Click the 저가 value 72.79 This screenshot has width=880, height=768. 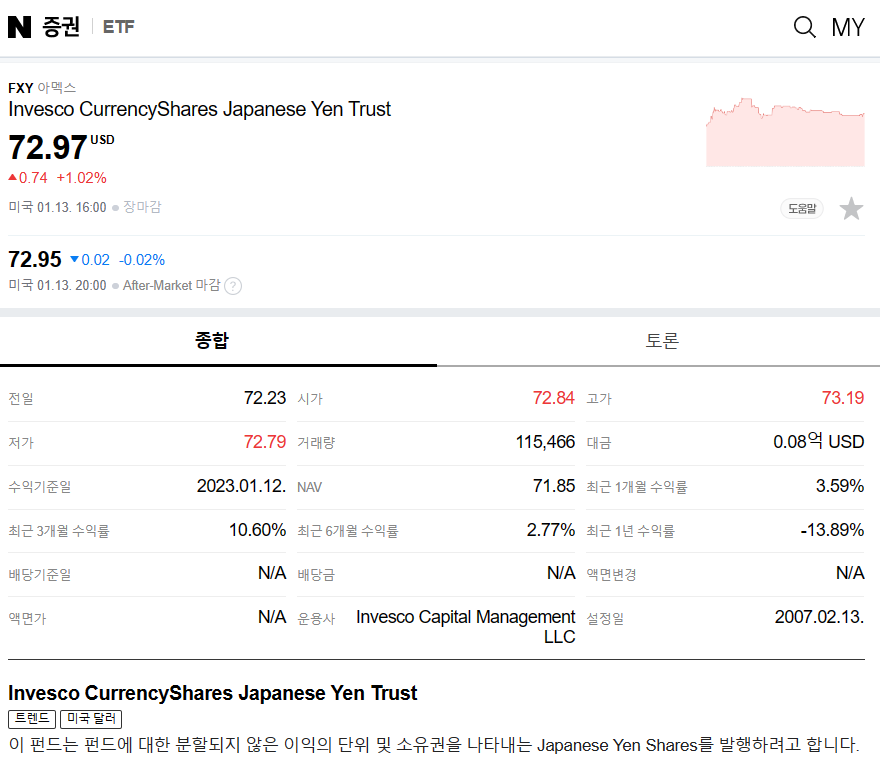pos(265,442)
